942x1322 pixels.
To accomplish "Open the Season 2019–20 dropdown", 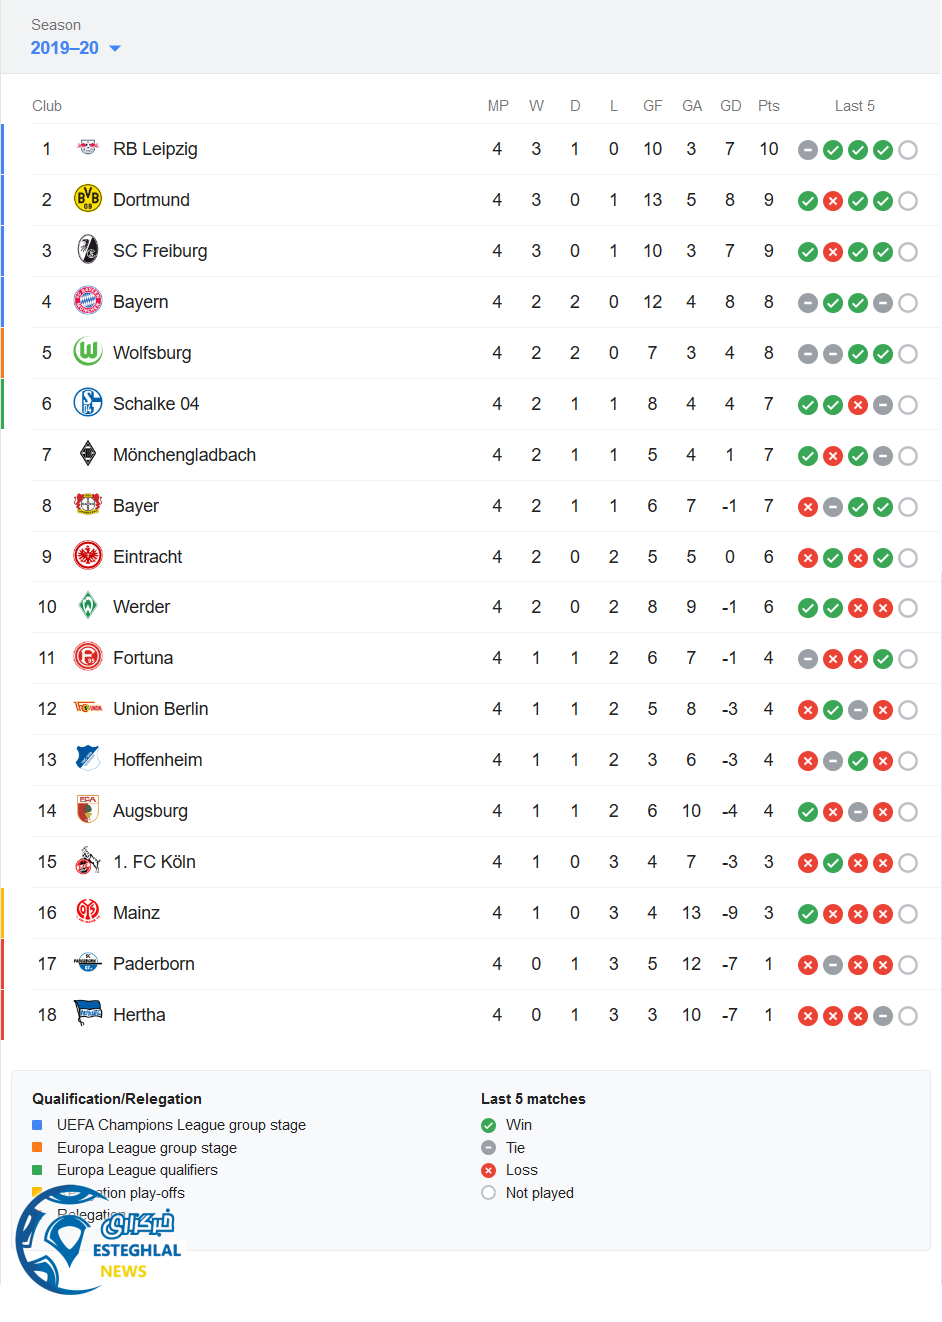I will pyautogui.click(x=76, y=48).
